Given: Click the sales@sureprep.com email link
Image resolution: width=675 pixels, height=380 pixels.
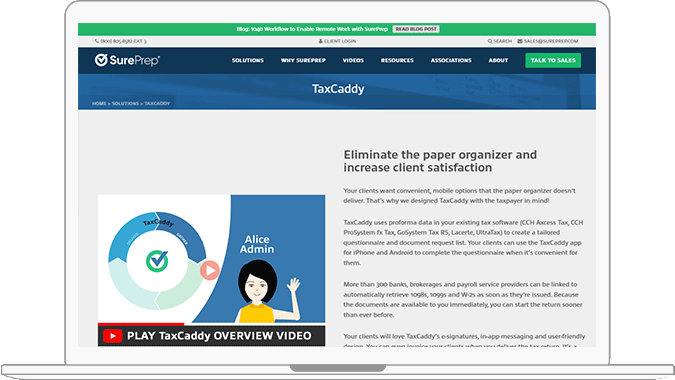Looking at the screenshot, I should [551, 41].
